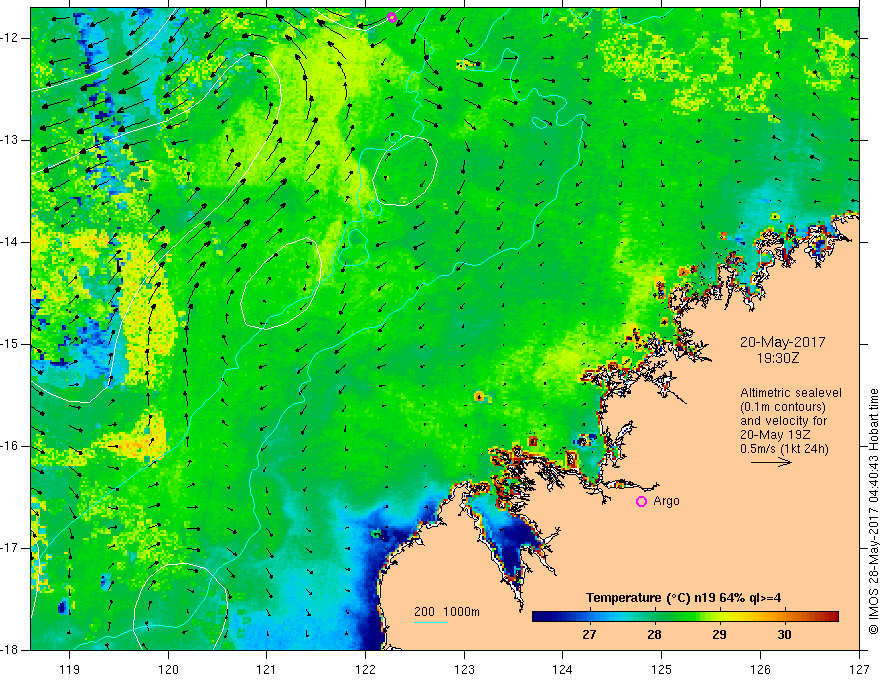Click the velocity scale reference arrow

[771, 462]
